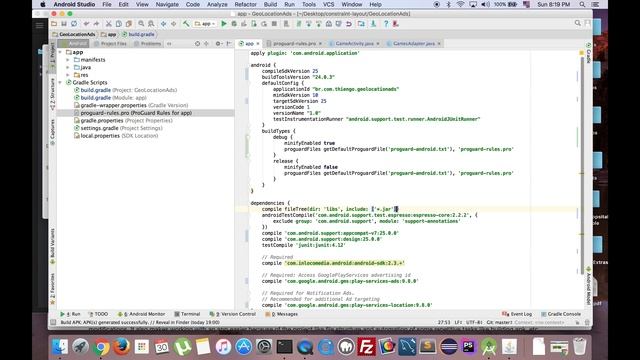Toggle the Build Variants side panel

(52, 245)
